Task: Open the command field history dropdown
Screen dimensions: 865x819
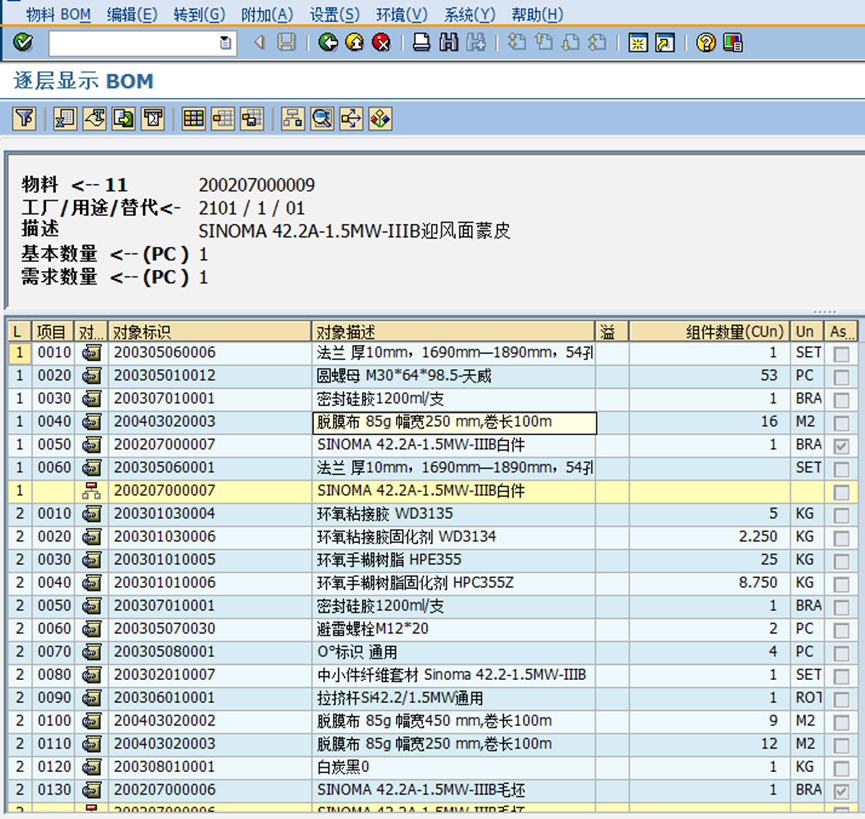Action: (x=225, y=42)
